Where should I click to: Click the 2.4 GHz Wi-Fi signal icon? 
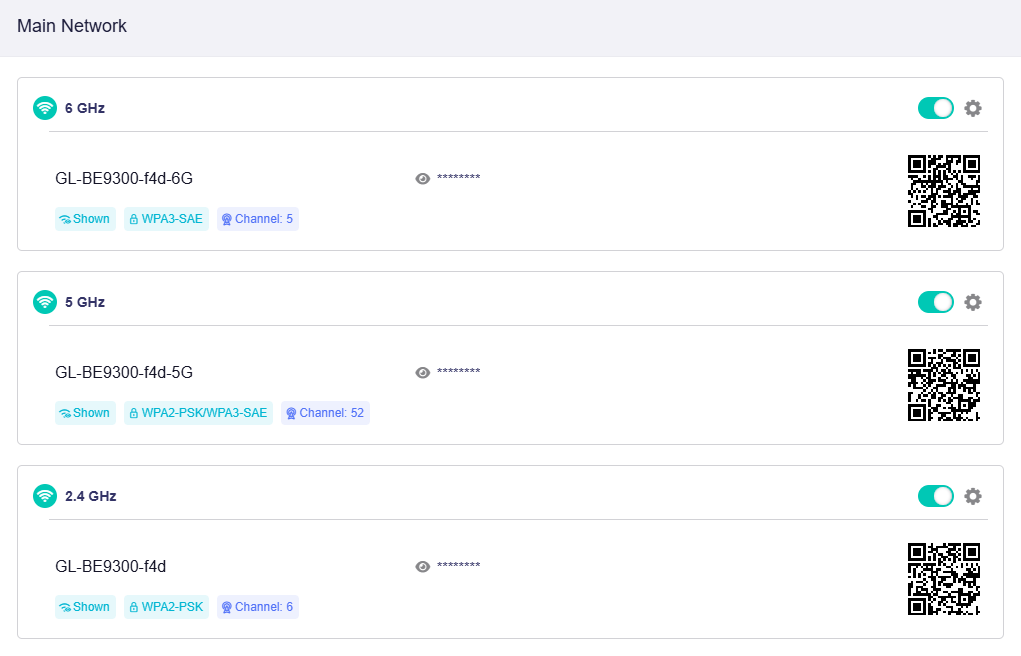point(45,496)
